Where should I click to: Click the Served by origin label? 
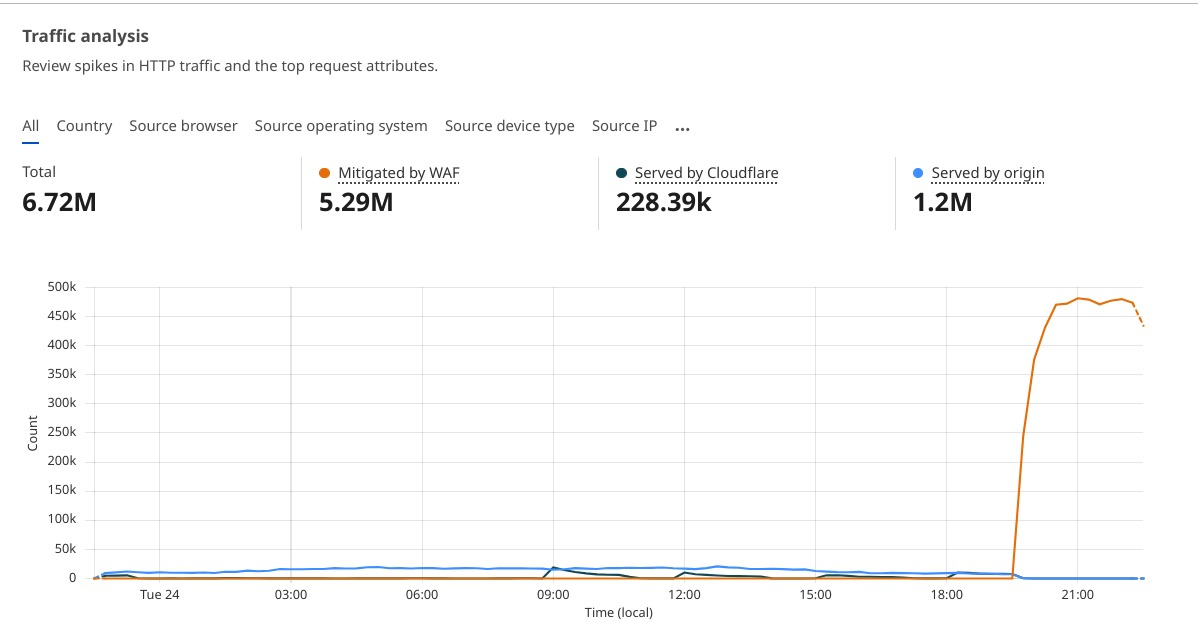[x=987, y=173]
